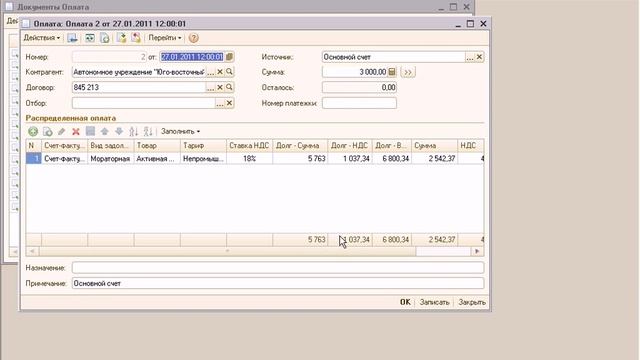Viewport: 640px width, 360px height.
Task: Click the Долг - Сумма column header
Action: pos(300,146)
